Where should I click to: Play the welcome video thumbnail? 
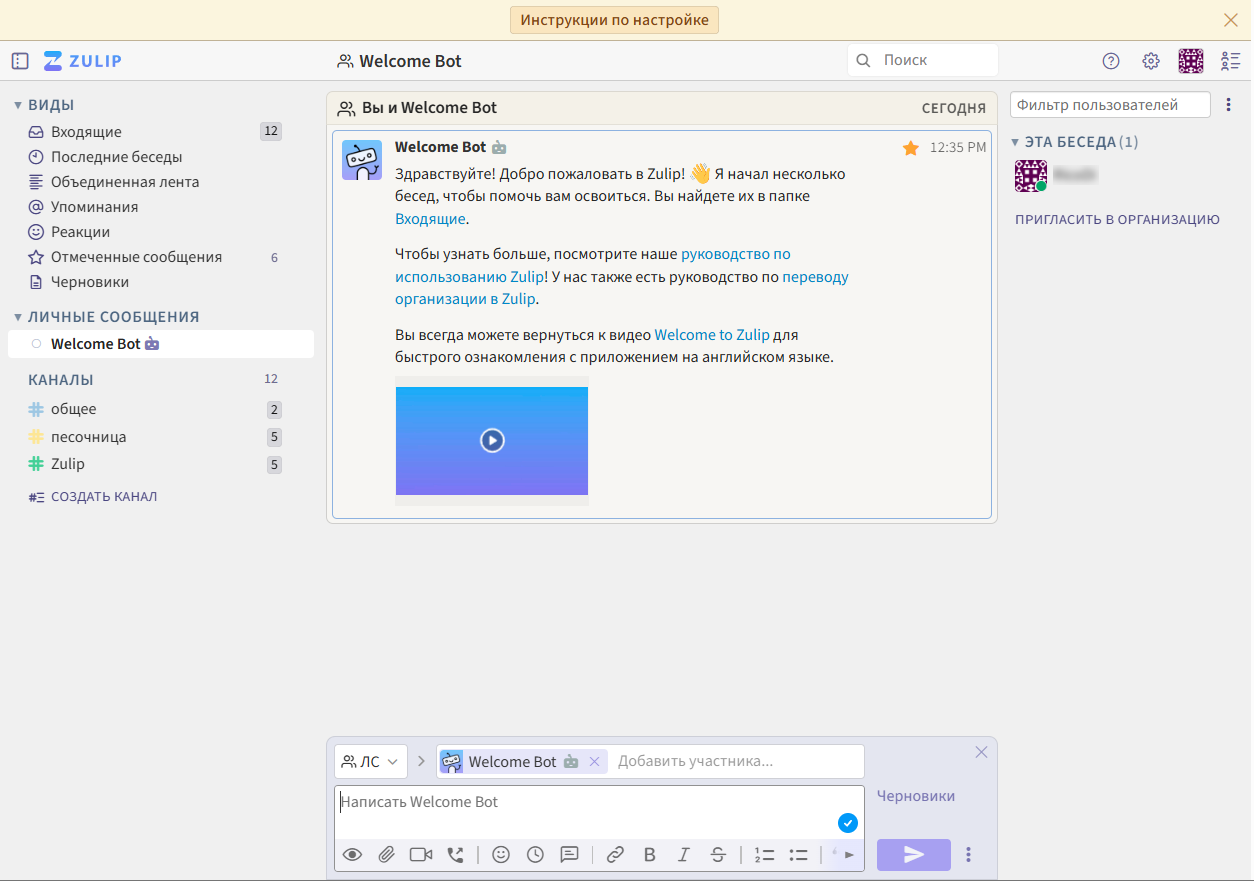[492, 440]
